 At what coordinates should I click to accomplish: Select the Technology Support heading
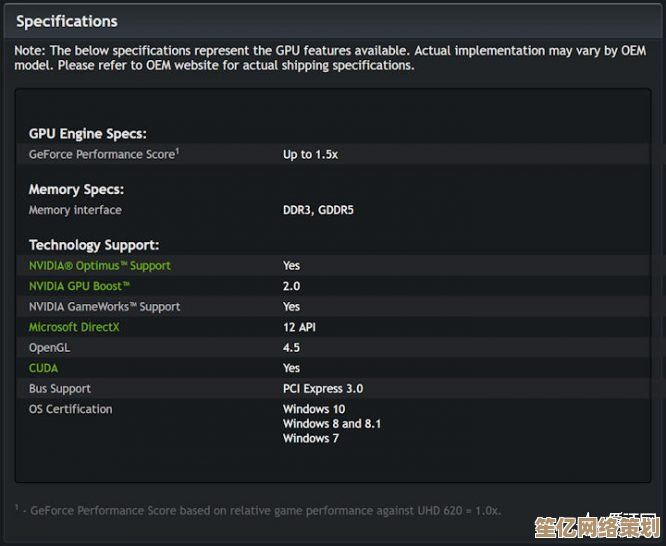[94, 245]
